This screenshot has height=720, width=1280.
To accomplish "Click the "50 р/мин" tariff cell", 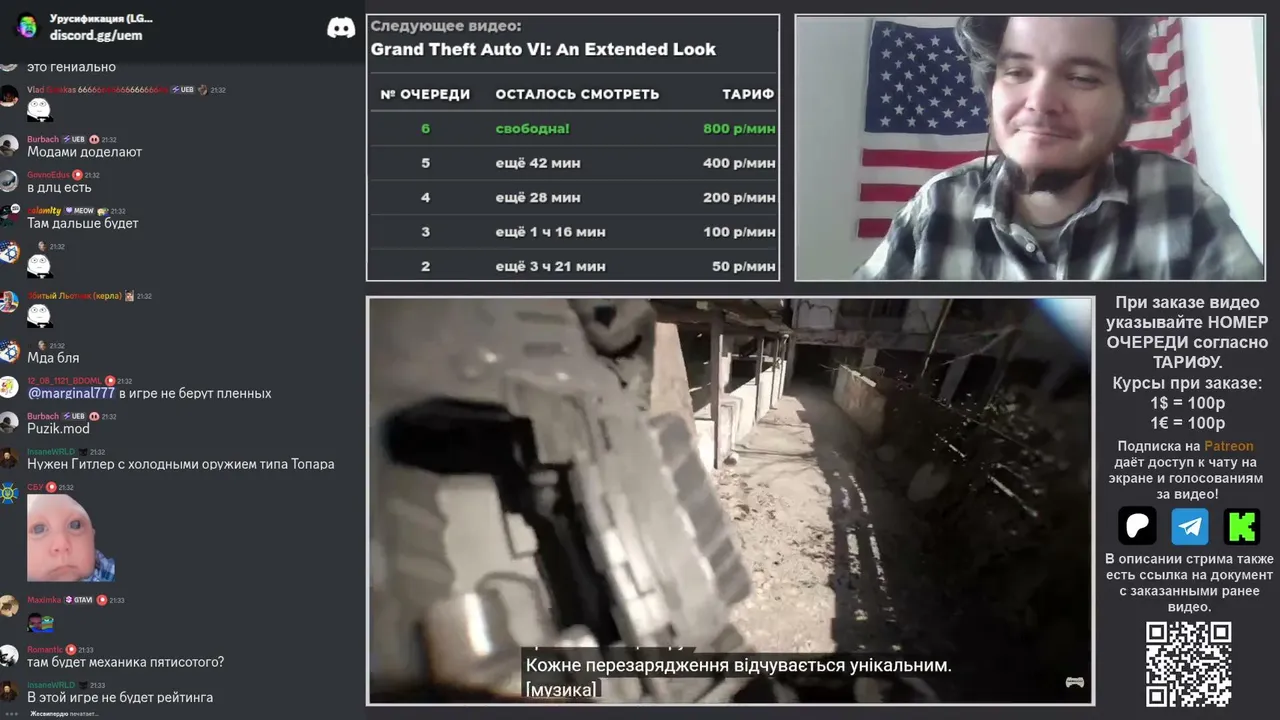I will click(x=743, y=266).
